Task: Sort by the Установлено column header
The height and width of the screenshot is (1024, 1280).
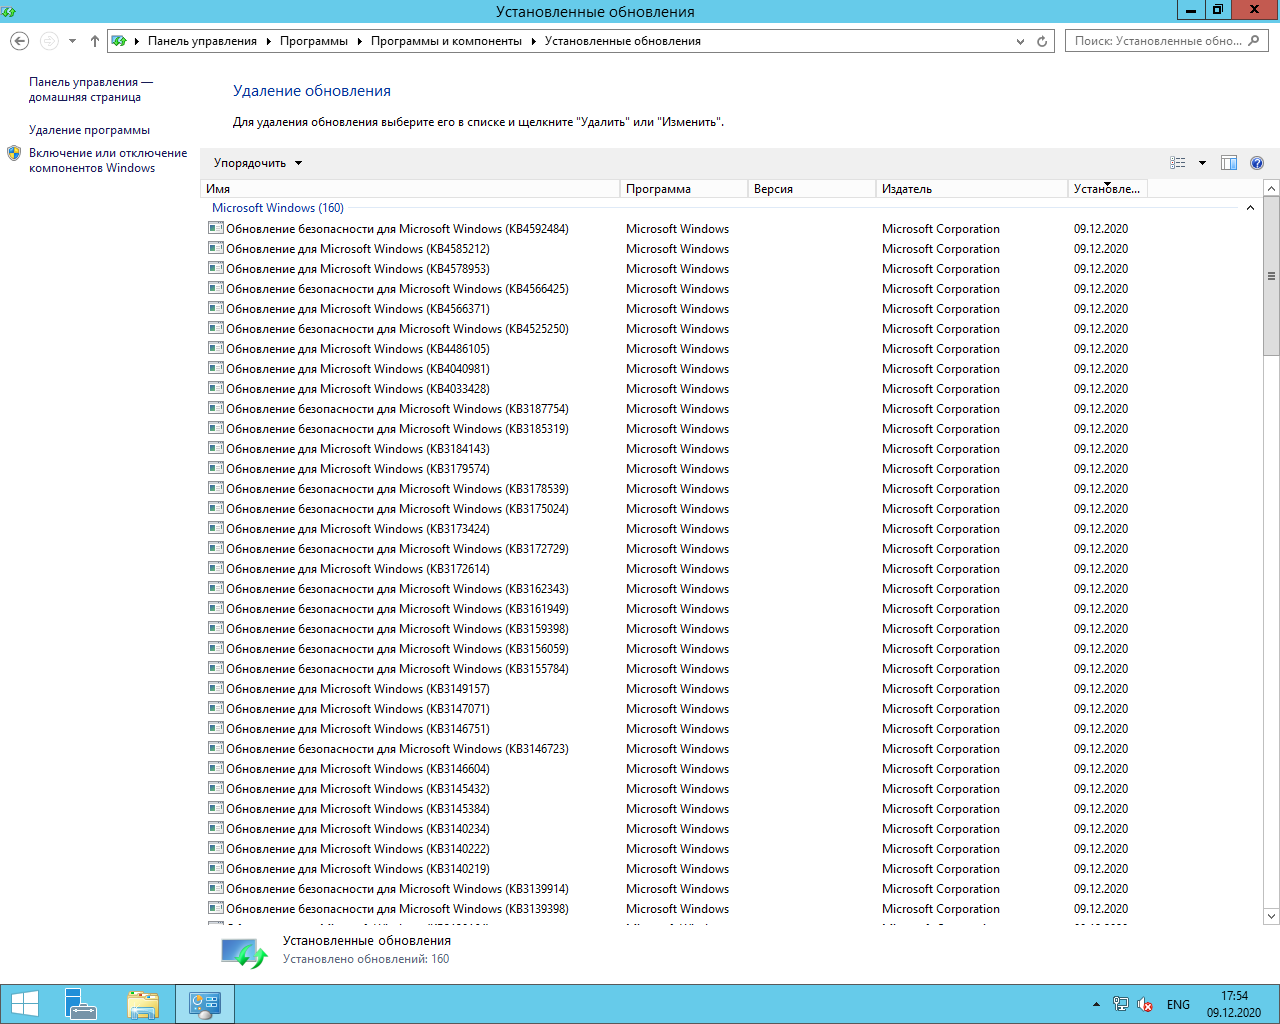Action: pos(1108,188)
